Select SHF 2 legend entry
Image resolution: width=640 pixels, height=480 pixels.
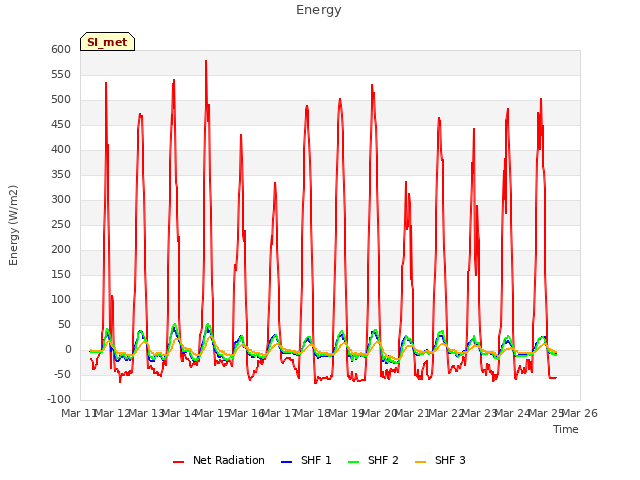pyautogui.click(x=373, y=460)
